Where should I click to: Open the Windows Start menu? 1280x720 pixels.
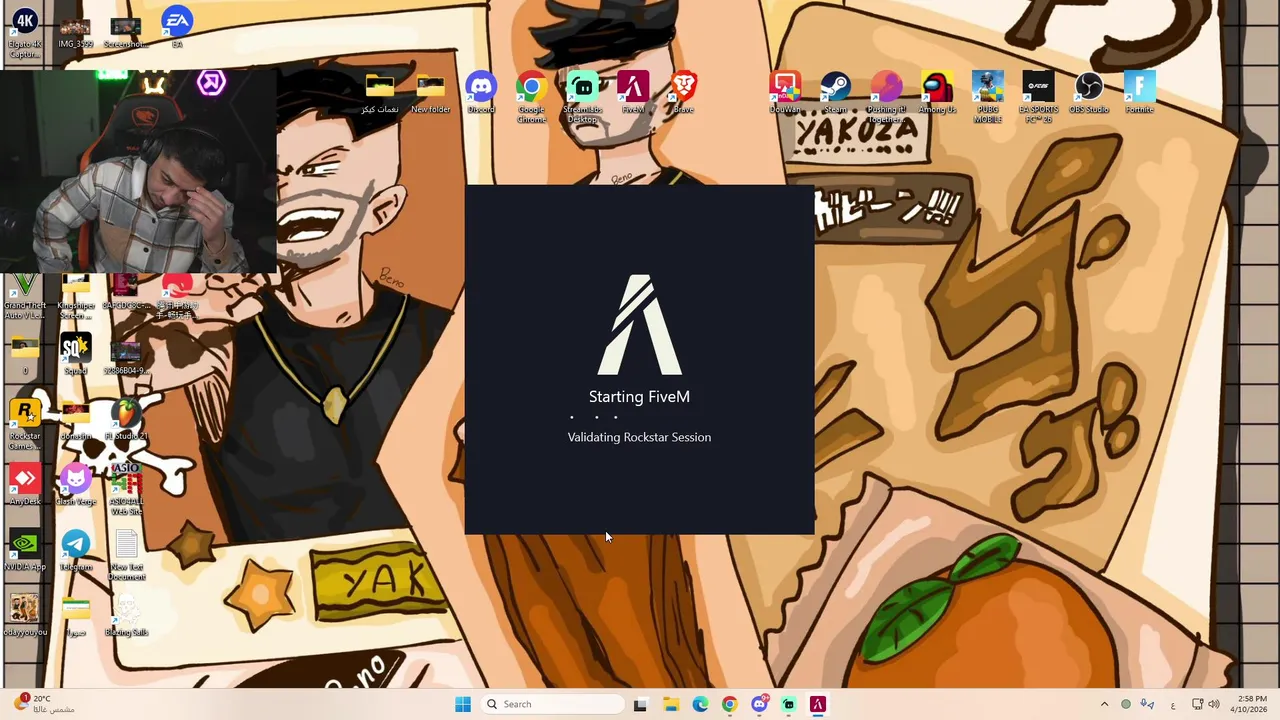[x=463, y=704]
